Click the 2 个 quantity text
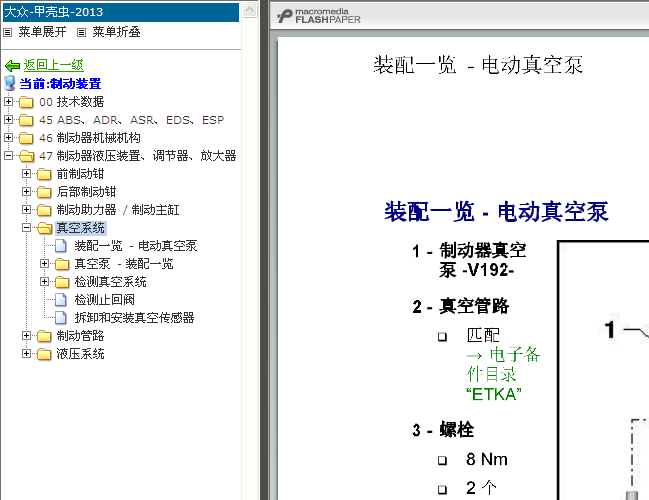 coord(481,488)
